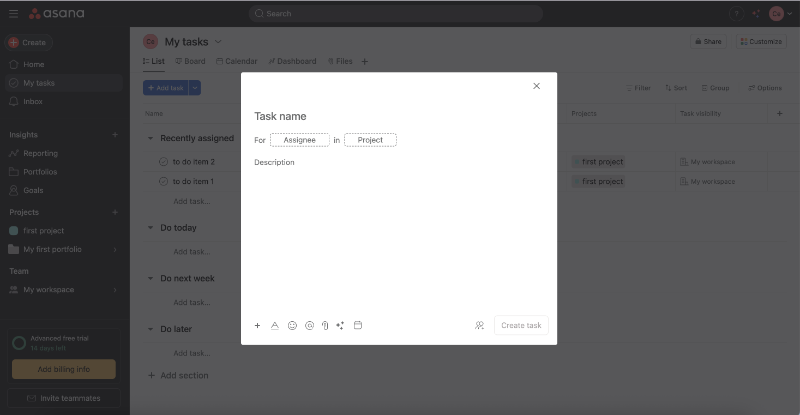Collapse the Do next week section
The width and height of the screenshot is (800, 415).
point(151,278)
